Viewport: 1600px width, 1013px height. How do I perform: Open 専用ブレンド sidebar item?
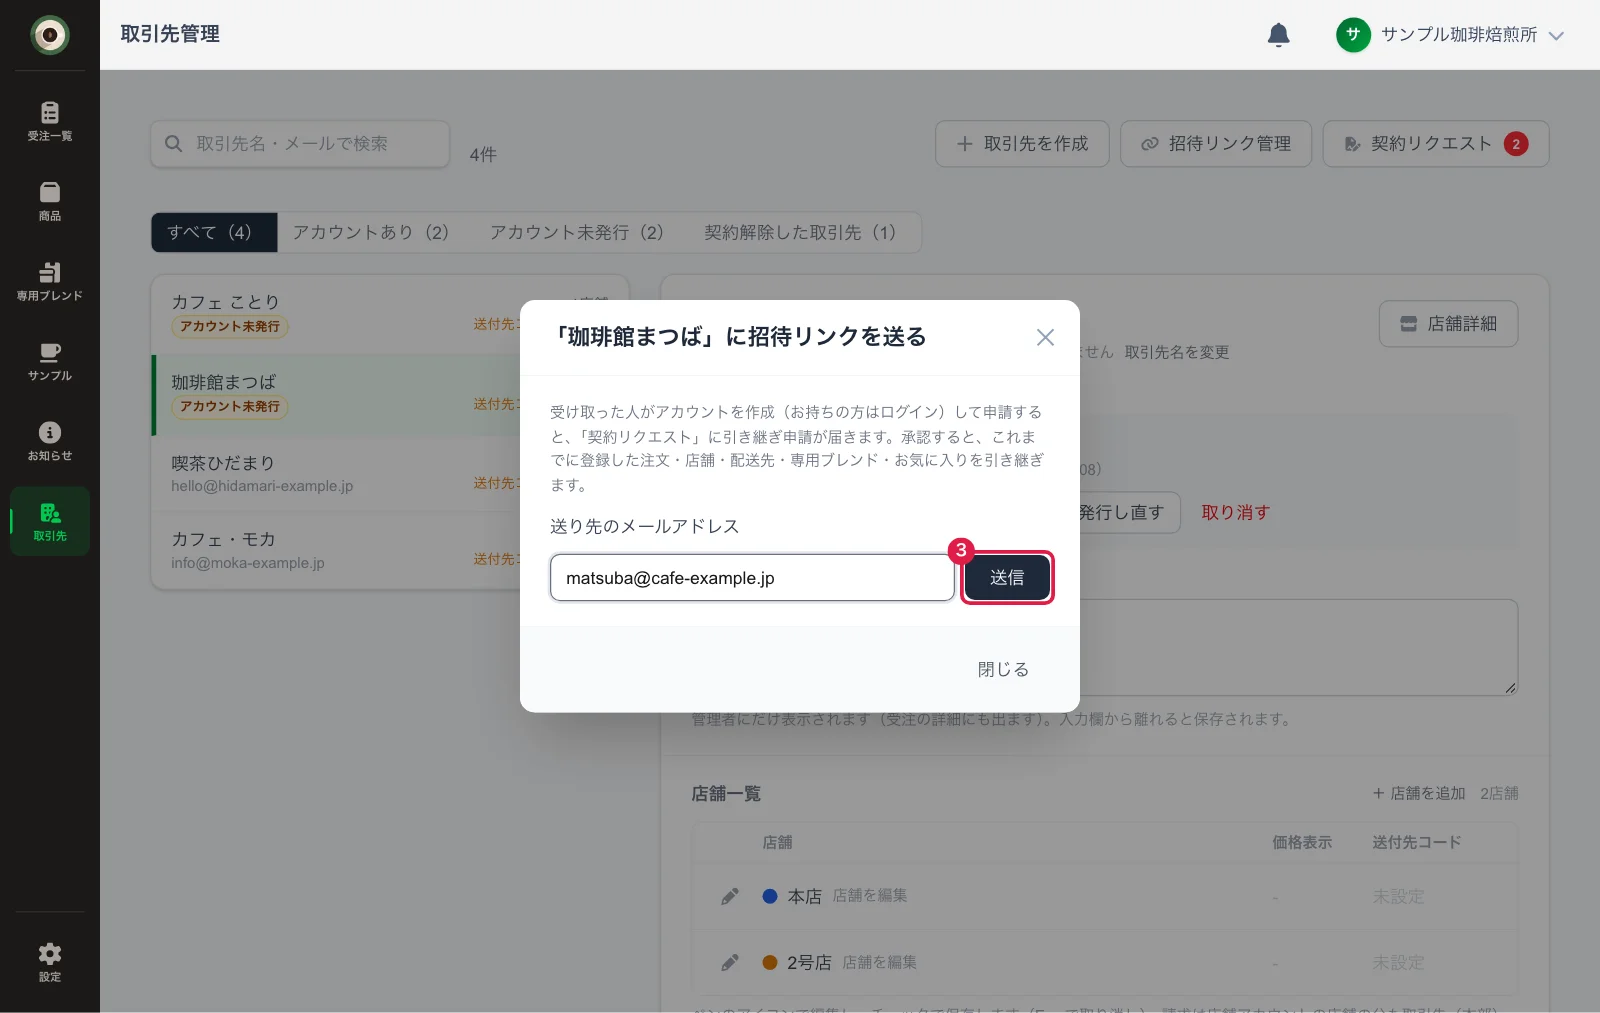pos(50,281)
